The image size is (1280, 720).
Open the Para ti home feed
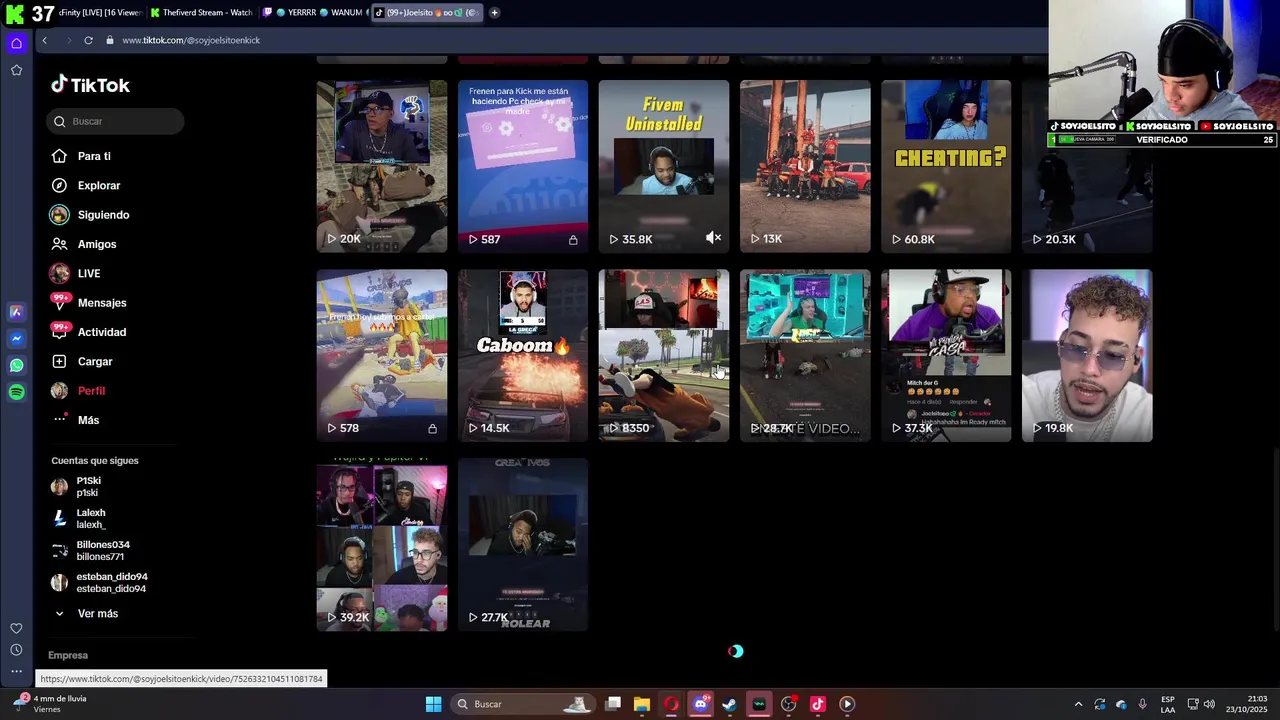[94, 156]
